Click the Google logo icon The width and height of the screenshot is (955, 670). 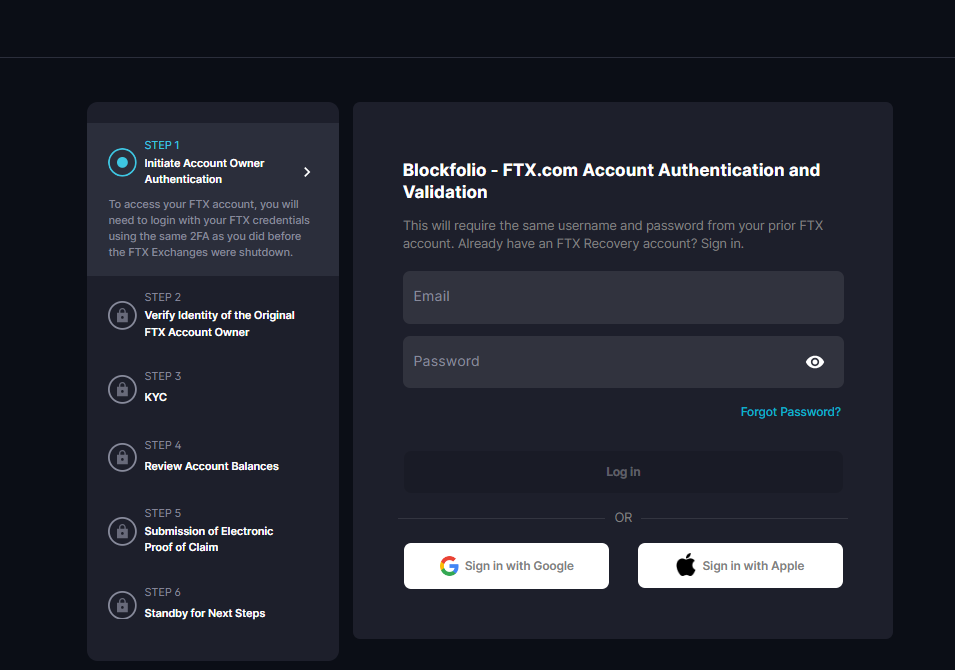tap(449, 566)
